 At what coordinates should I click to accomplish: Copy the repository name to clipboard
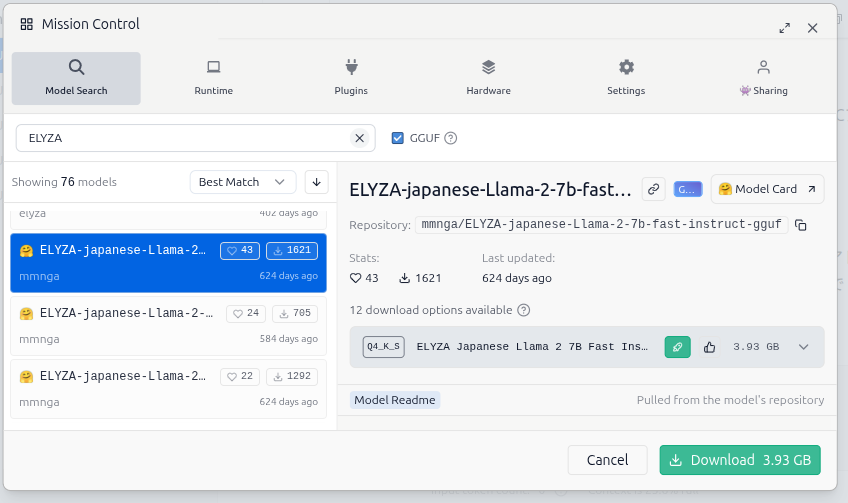800,225
